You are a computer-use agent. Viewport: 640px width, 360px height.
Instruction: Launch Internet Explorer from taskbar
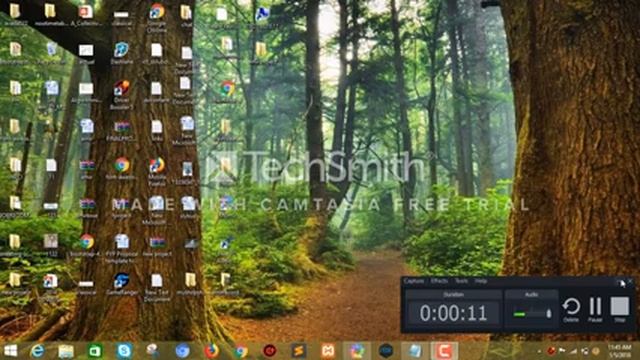pyautogui.click(x=38, y=351)
